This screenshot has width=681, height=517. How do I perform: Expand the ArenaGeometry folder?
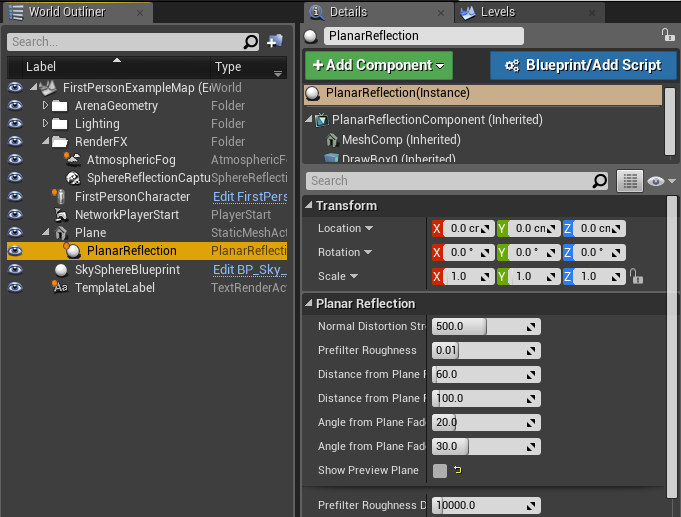pyautogui.click(x=45, y=106)
